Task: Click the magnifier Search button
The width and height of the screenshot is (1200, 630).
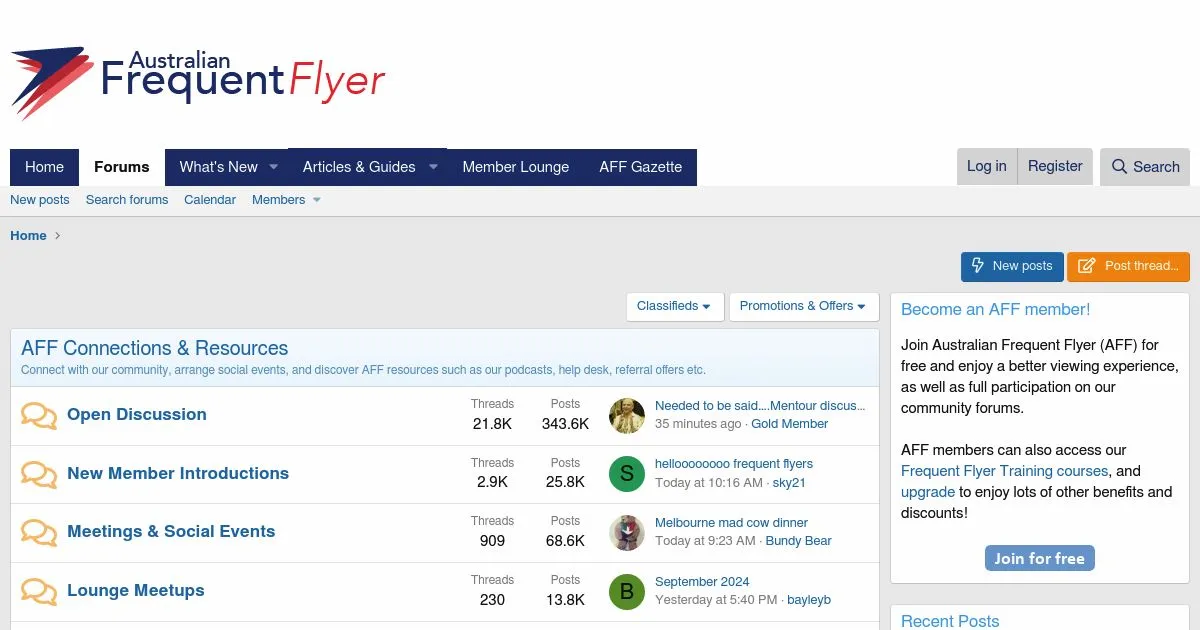Action: click(1145, 167)
